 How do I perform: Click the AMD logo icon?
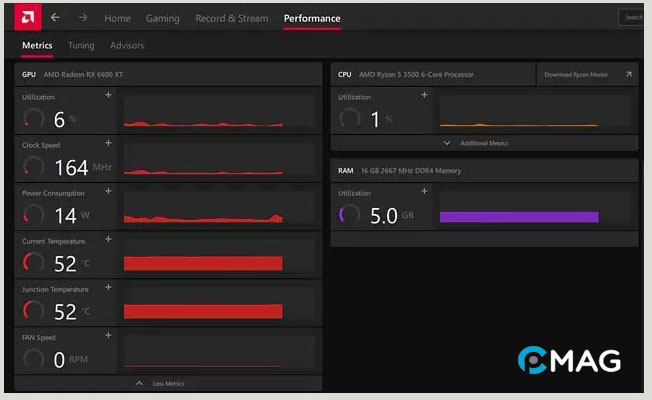coord(27,18)
